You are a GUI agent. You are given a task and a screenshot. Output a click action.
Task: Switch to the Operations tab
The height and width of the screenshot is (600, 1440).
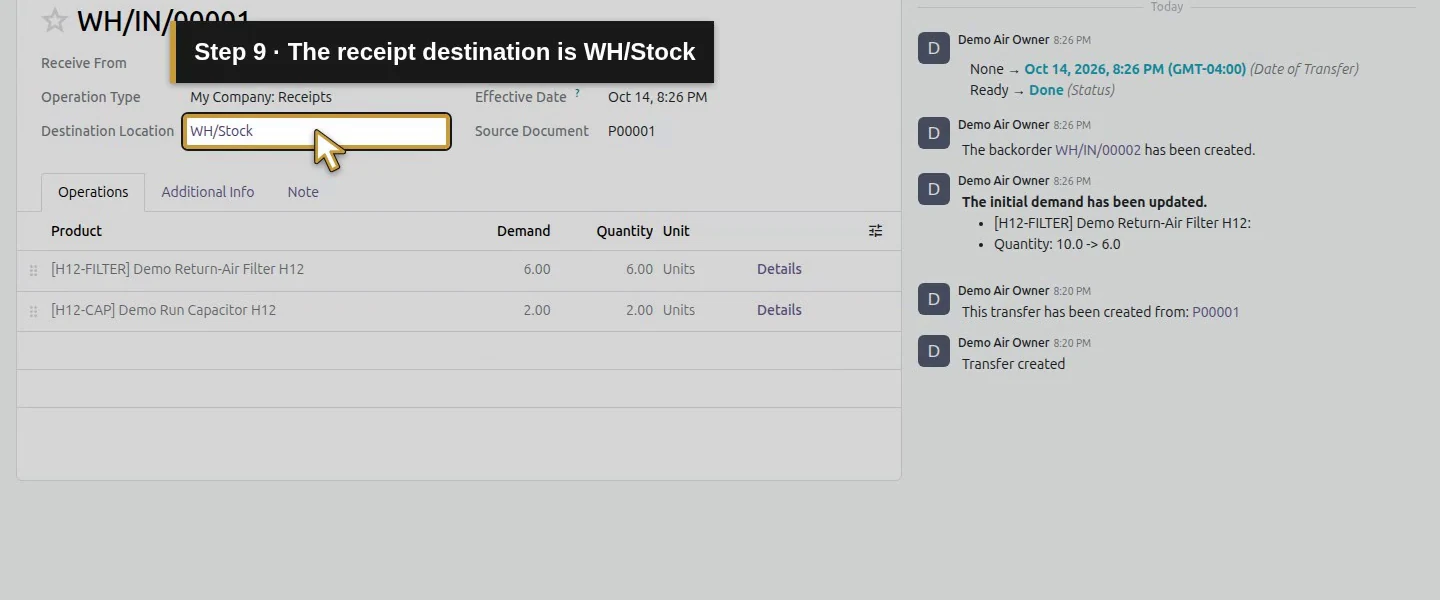pyautogui.click(x=93, y=192)
